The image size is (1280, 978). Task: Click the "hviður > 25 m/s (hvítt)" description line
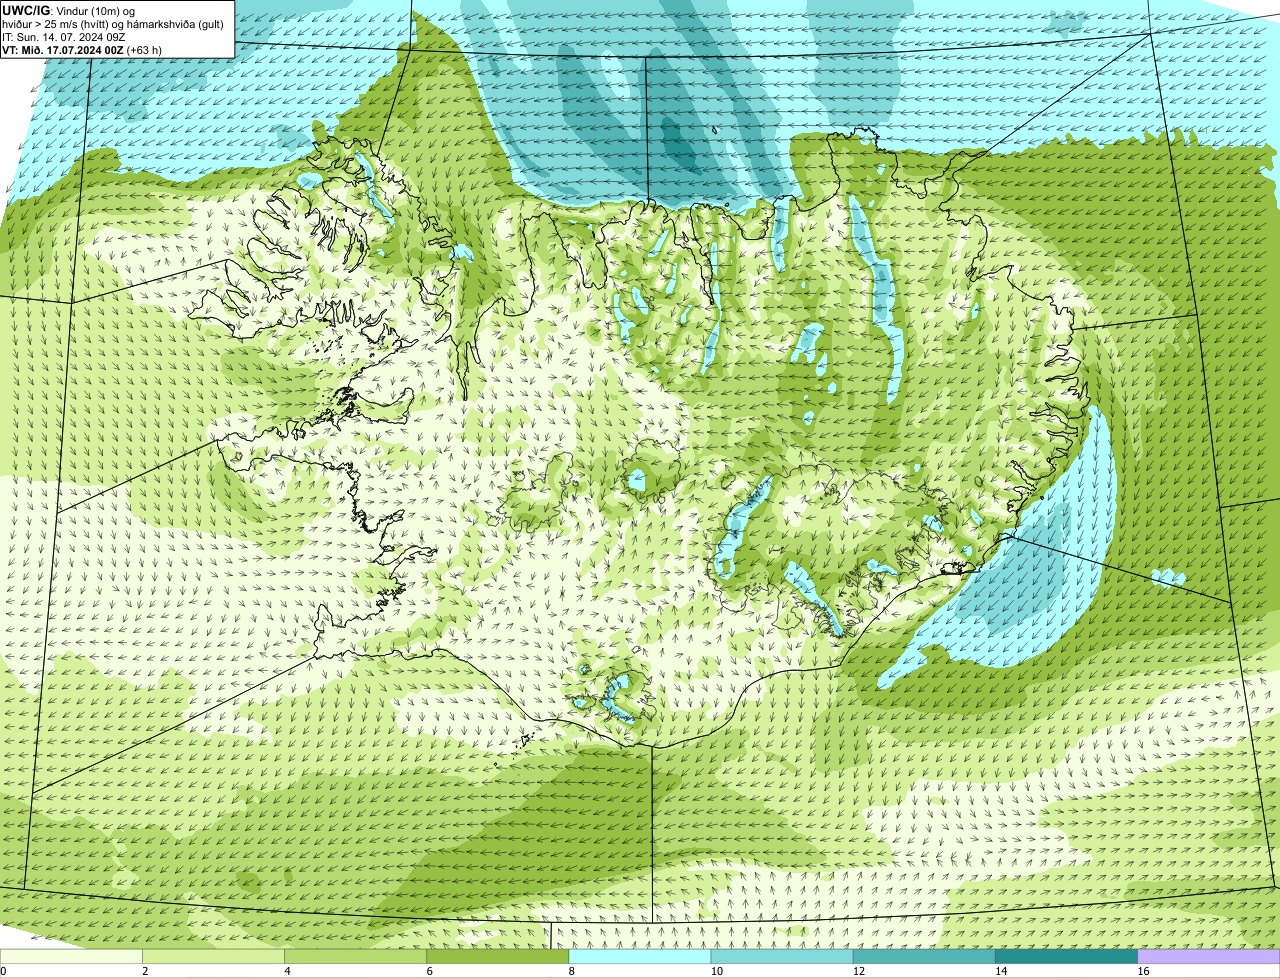click(113, 23)
